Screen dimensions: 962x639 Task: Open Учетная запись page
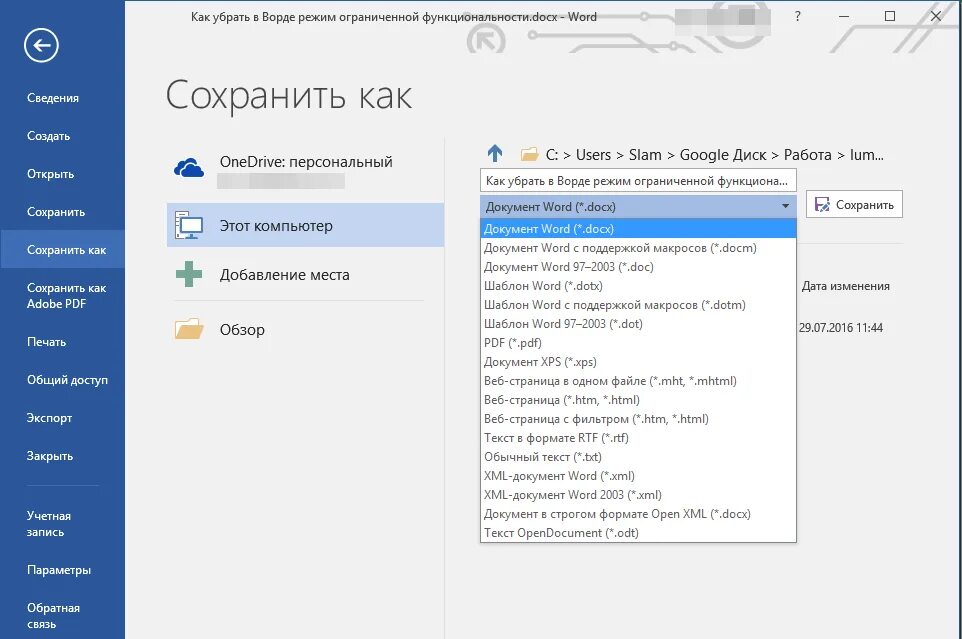click(48, 524)
